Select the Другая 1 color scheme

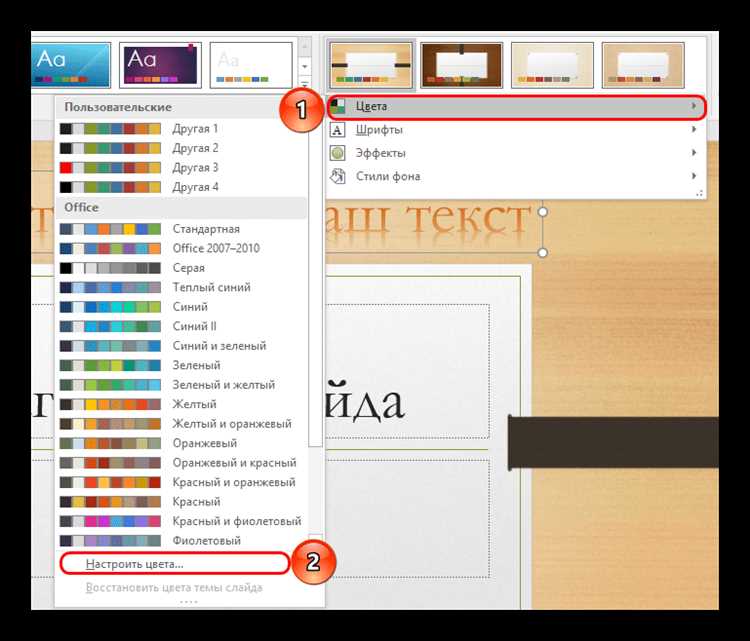coord(182,129)
